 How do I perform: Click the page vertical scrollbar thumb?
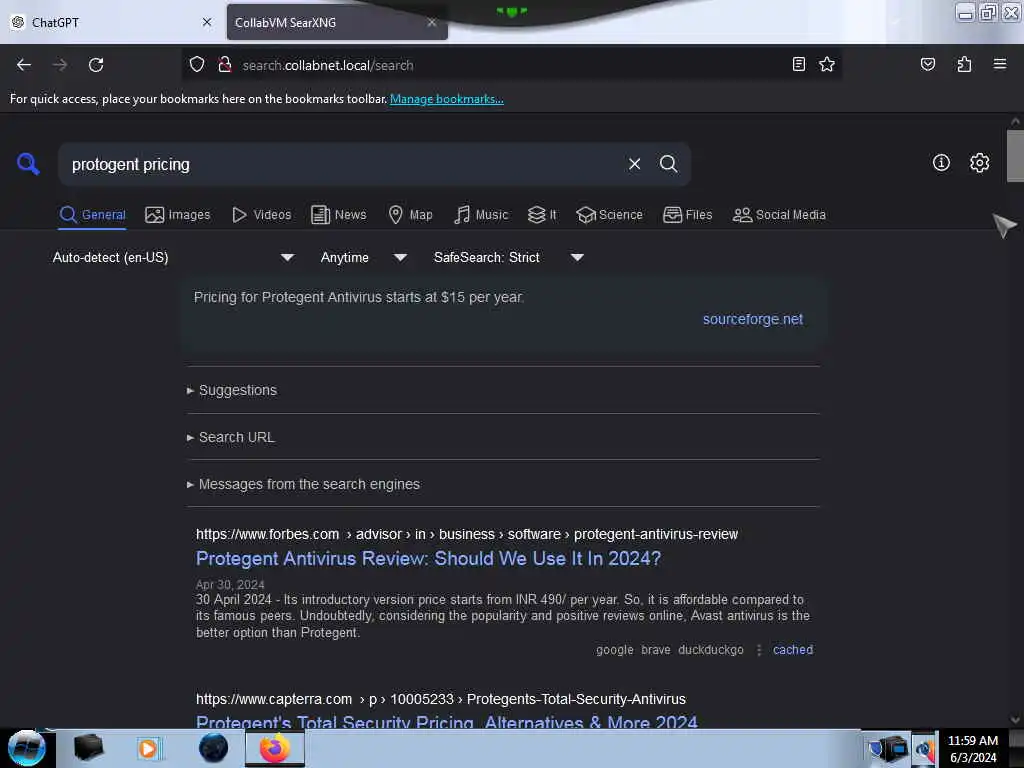click(x=1015, y=155)
